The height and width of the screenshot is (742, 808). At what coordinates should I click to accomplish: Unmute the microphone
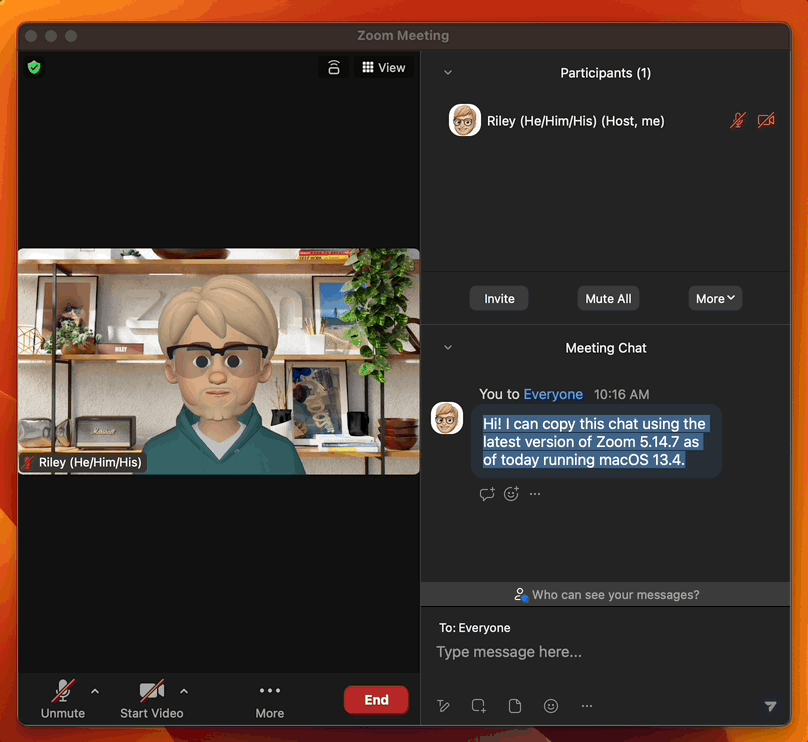pos(63,699)
